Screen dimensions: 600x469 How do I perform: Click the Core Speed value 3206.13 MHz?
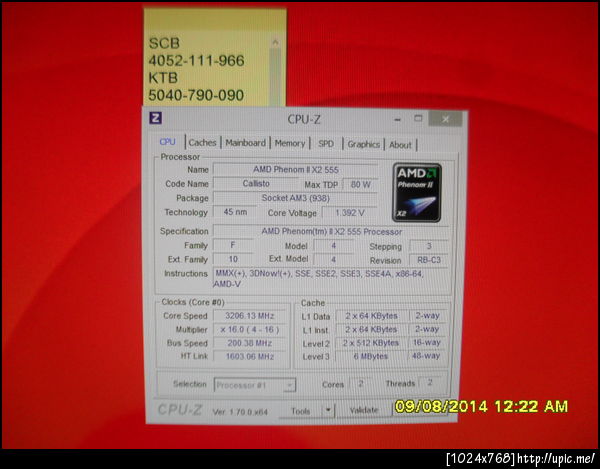pos(249,316)
